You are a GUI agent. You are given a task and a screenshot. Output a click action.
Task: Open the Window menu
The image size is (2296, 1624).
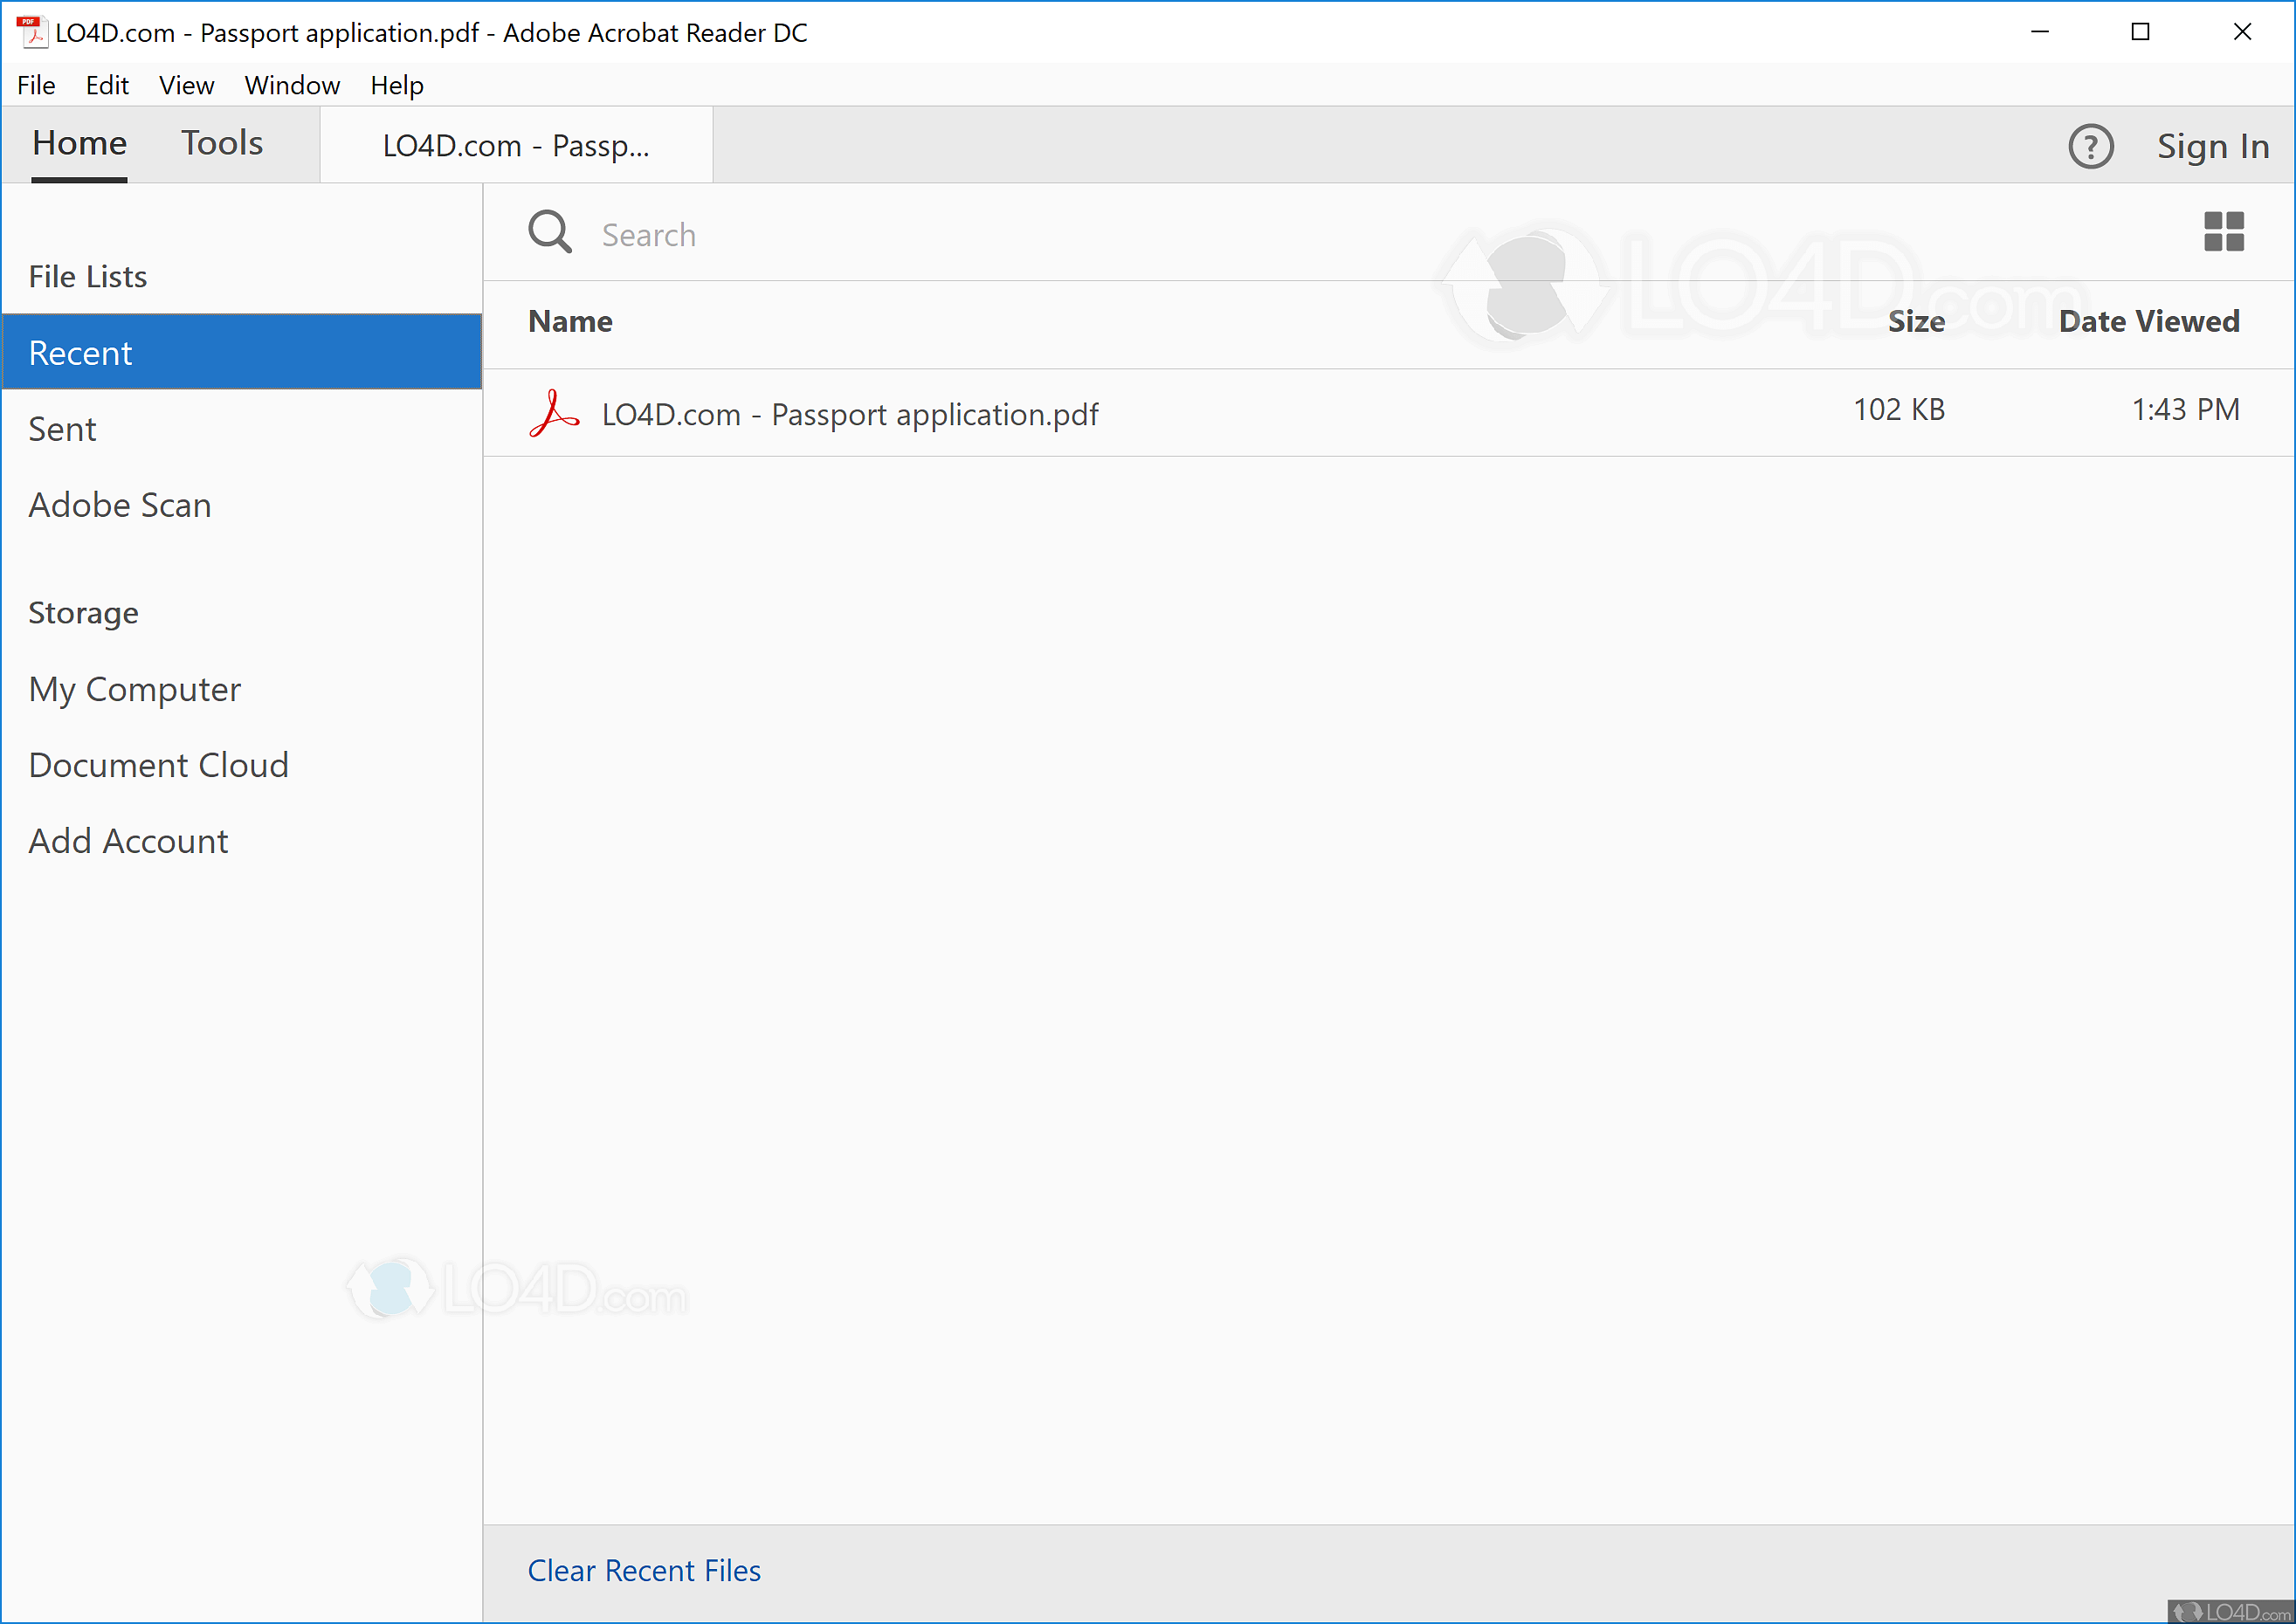pyautogui.click(x=292, y=86)
